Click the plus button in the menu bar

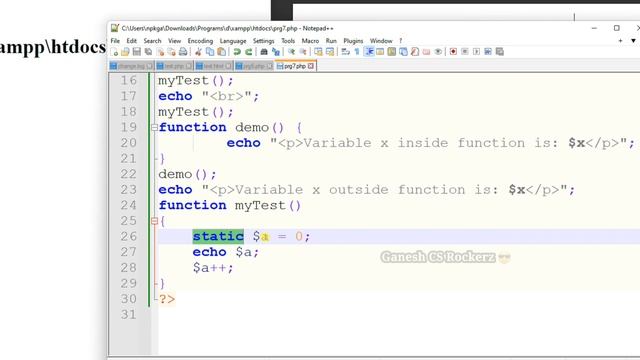(620, 41)
